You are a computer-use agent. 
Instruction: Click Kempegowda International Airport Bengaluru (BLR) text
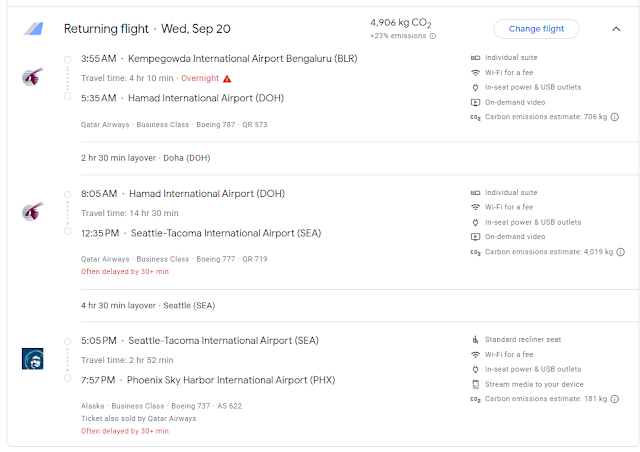pos(242,59)
